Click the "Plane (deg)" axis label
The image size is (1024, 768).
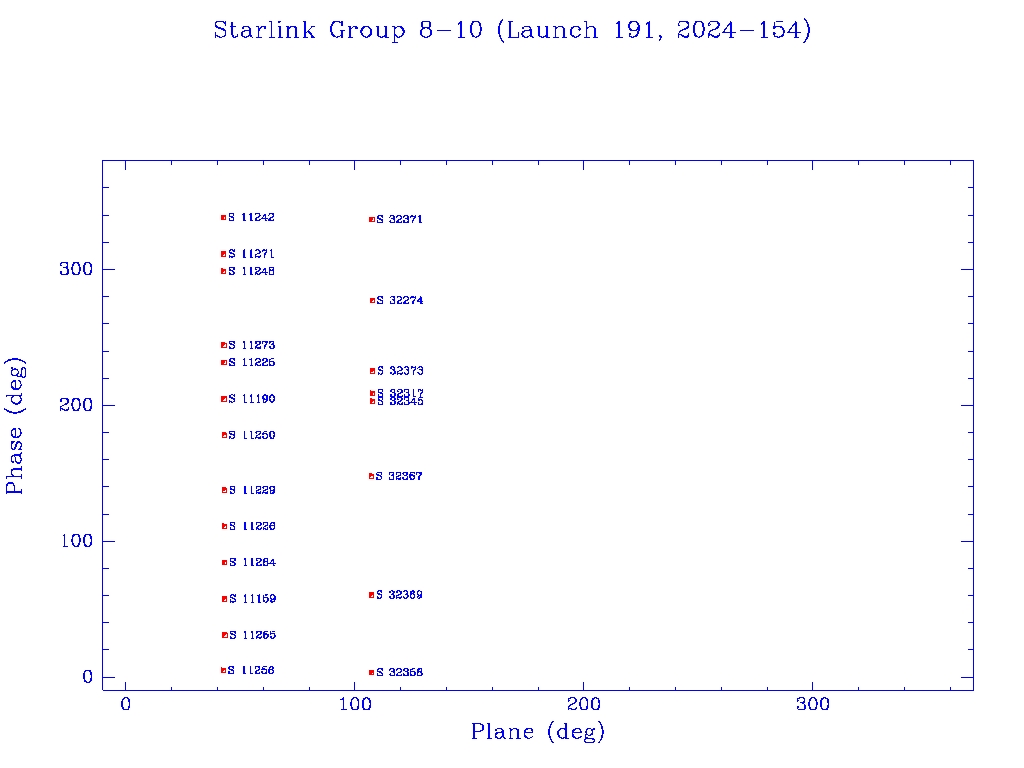coord(538,731)
